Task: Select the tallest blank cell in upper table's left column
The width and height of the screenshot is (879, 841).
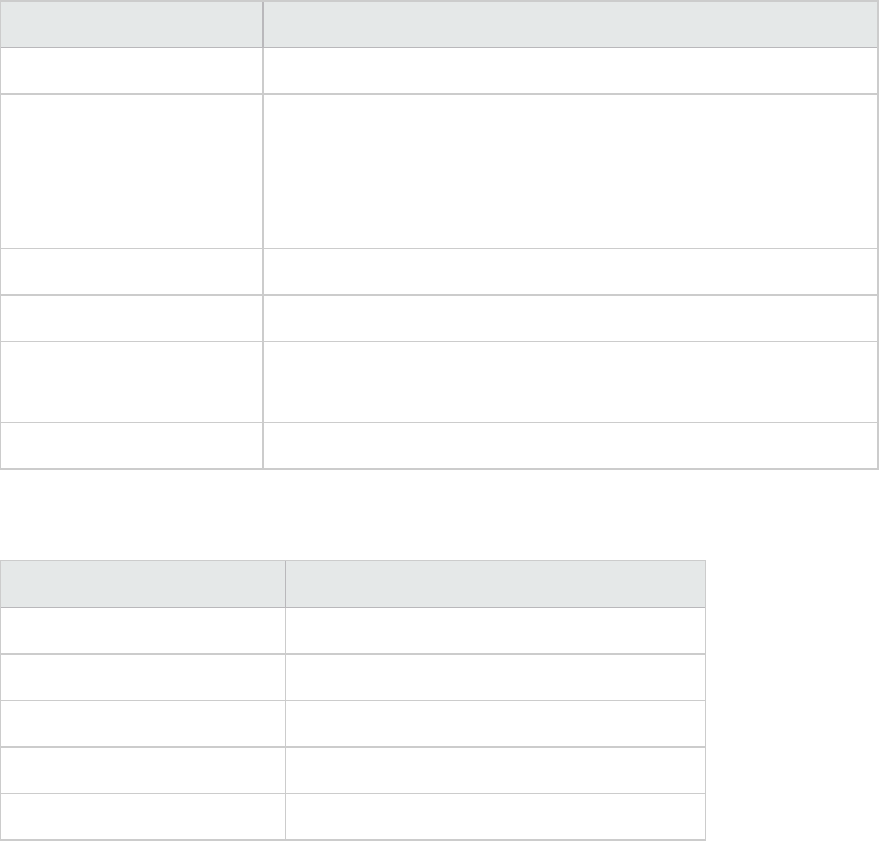Action: coord(132,171)
